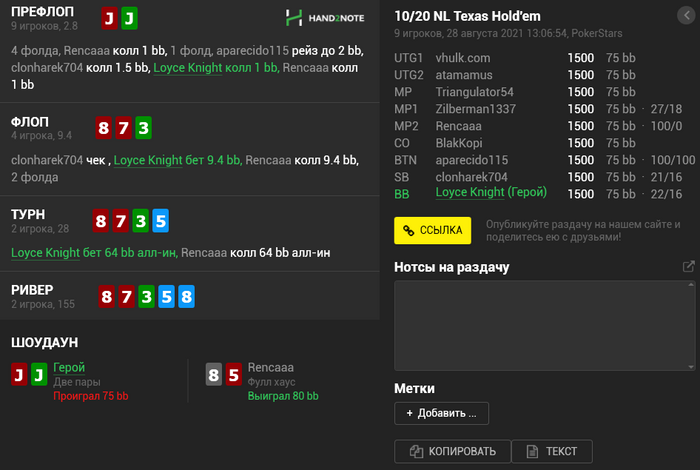Click the green 3 card on the flop
The image size is (700, 470).
click(143, 128)
